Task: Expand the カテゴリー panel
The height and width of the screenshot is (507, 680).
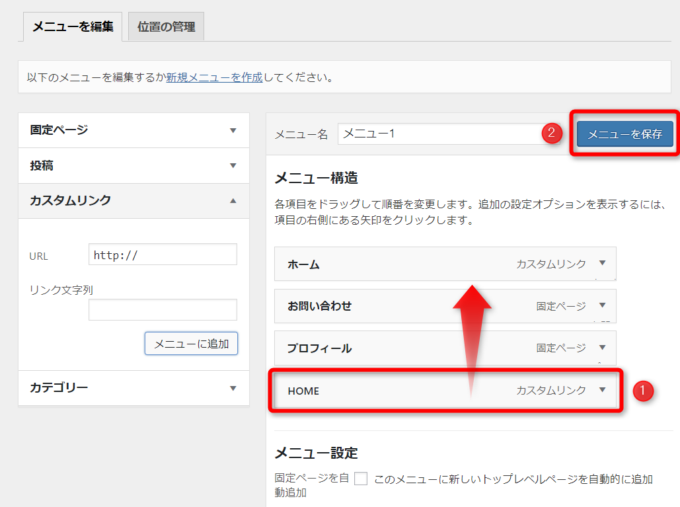Action: (233, 388)
